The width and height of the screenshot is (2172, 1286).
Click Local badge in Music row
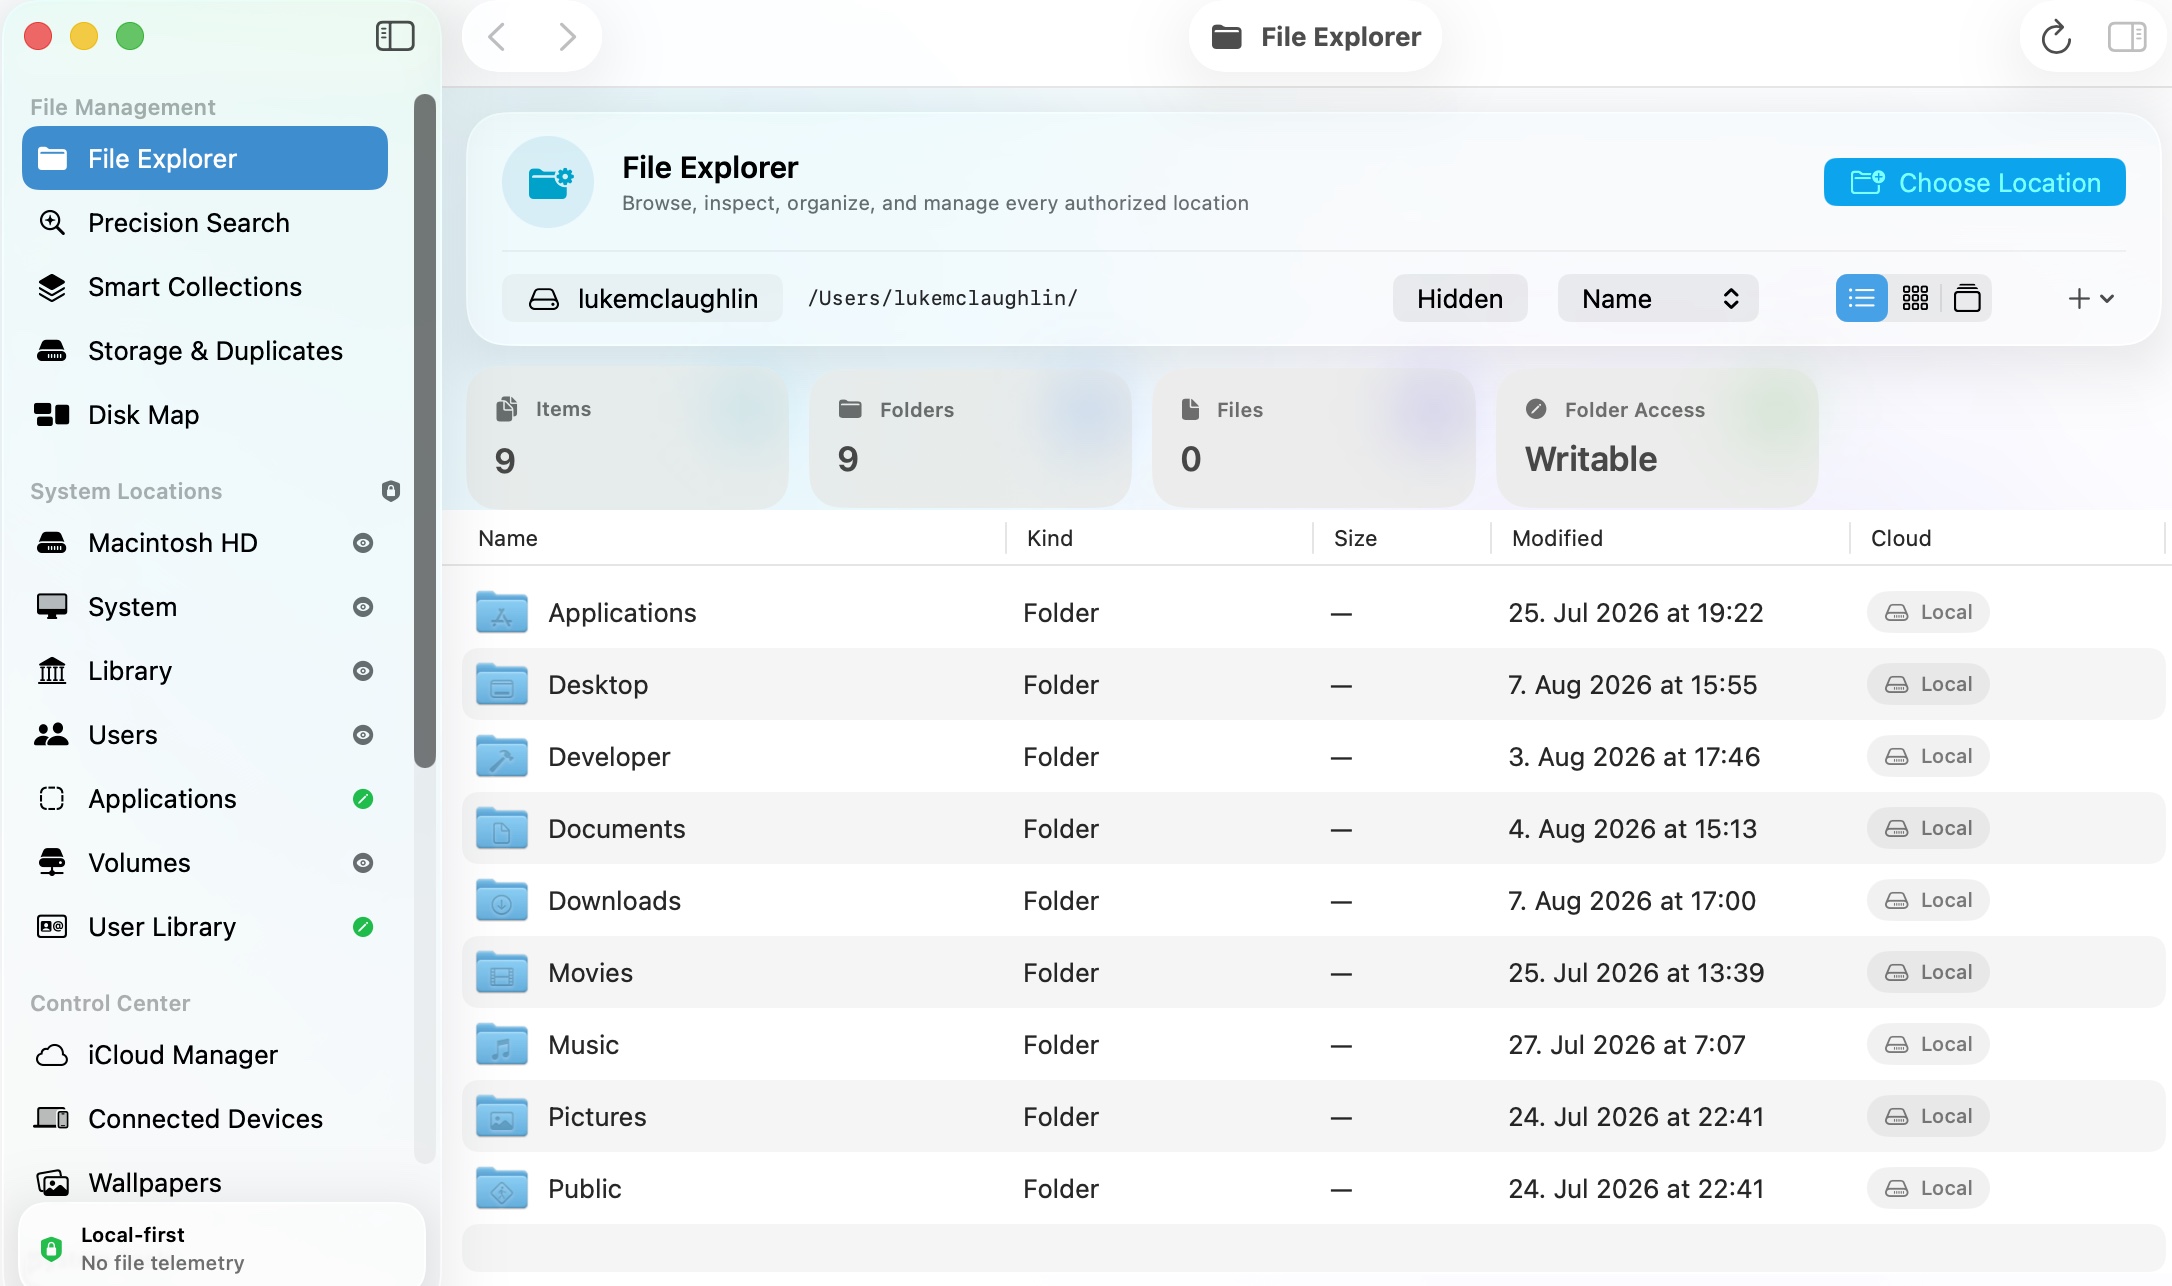click(x=1928, y=1044)
